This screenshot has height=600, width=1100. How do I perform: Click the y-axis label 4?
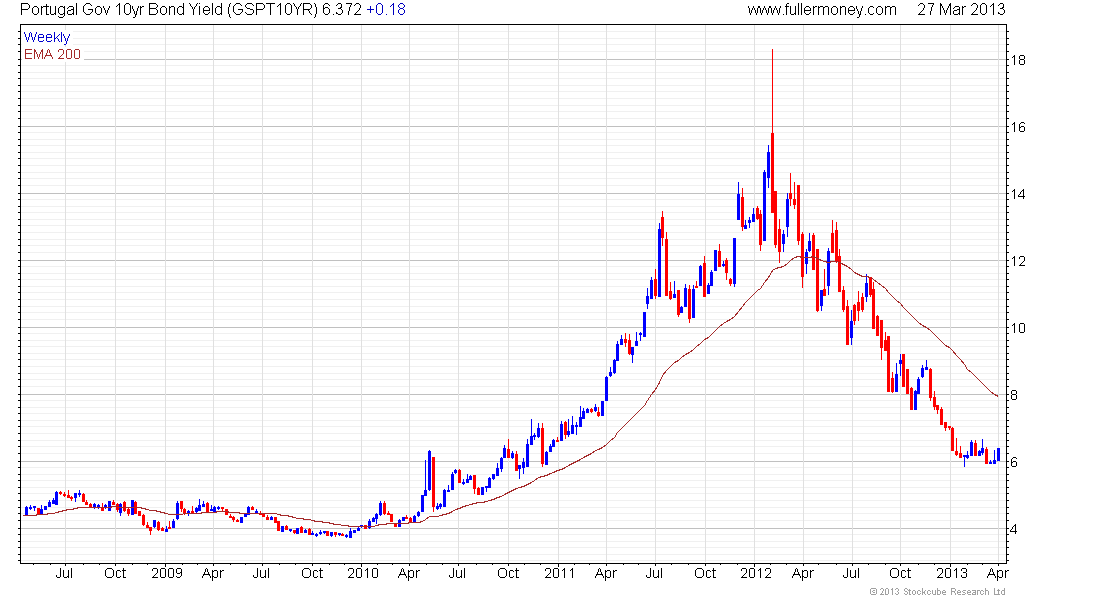[1014, 529]
